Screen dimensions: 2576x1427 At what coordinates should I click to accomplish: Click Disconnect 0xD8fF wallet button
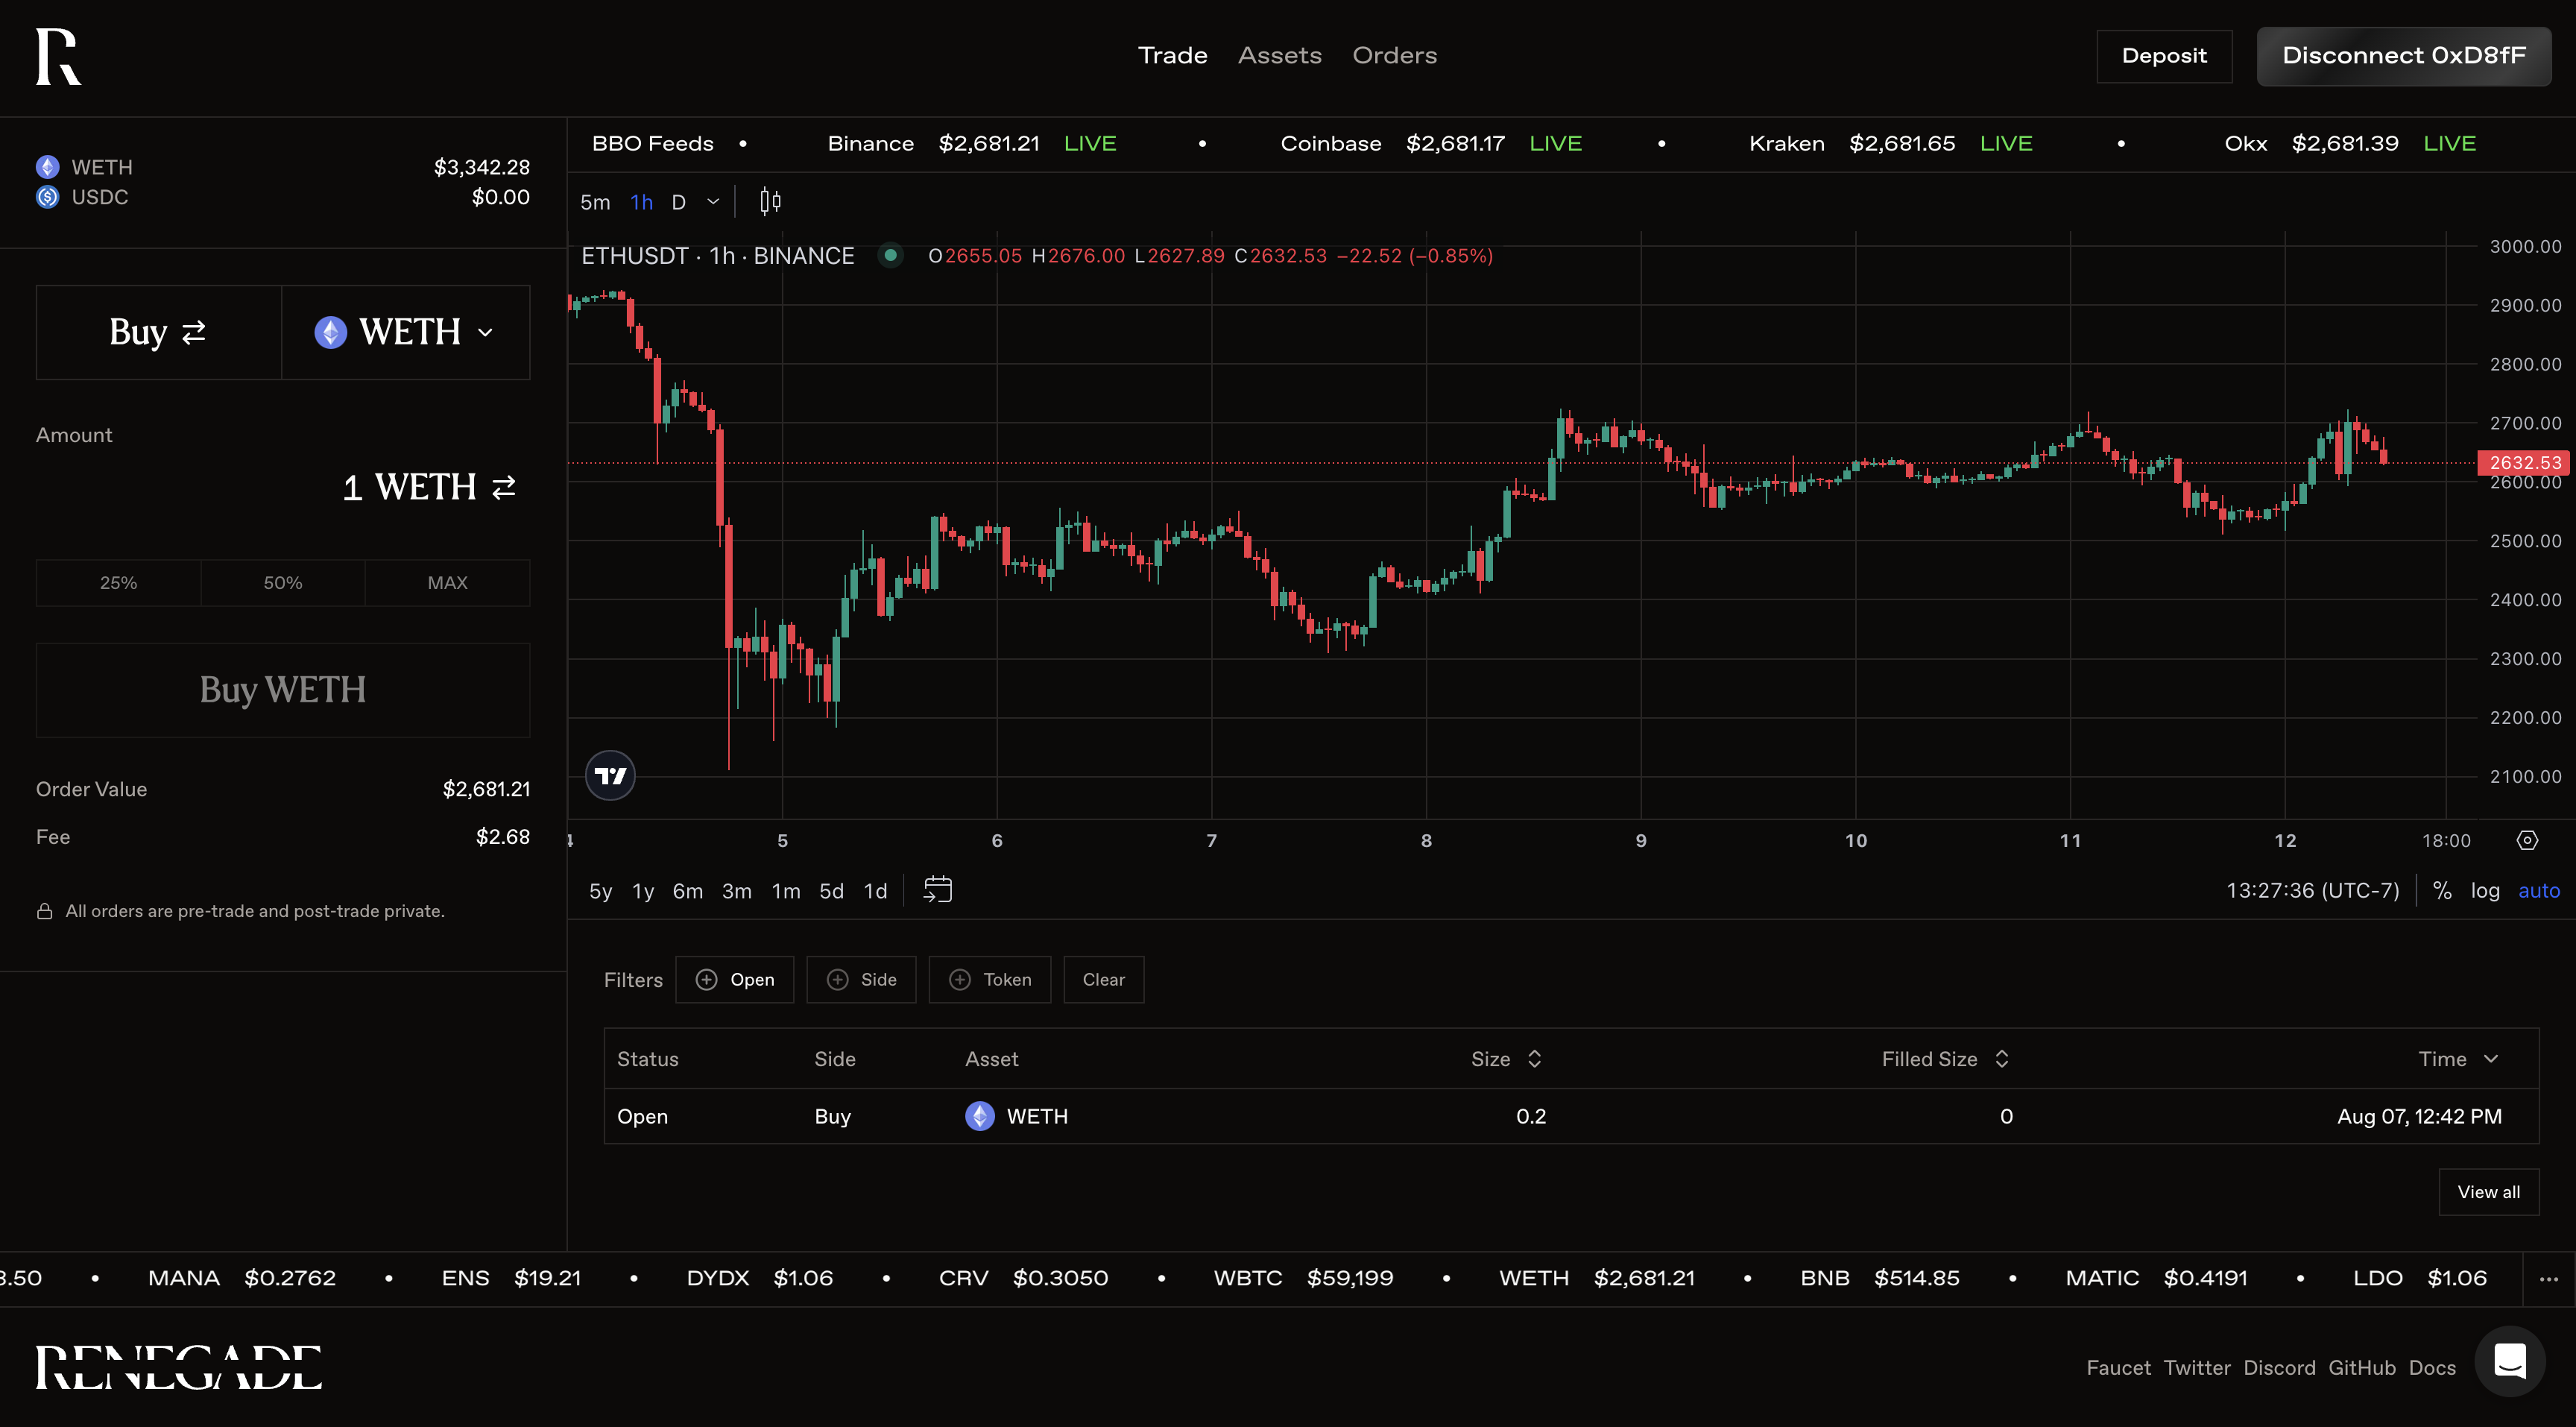(2404, 56)
